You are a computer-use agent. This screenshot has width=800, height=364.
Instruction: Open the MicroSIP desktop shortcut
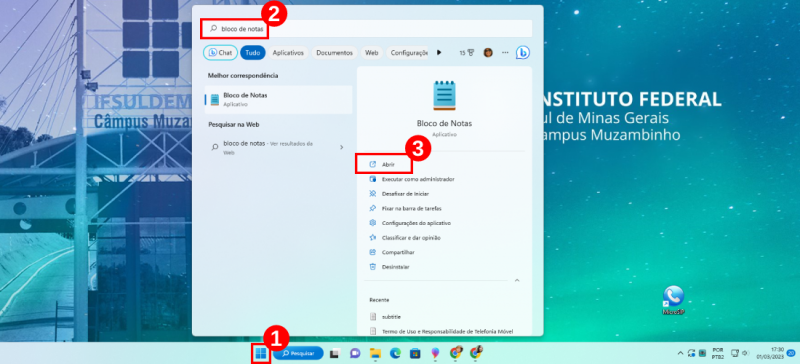tap(673, 300)
